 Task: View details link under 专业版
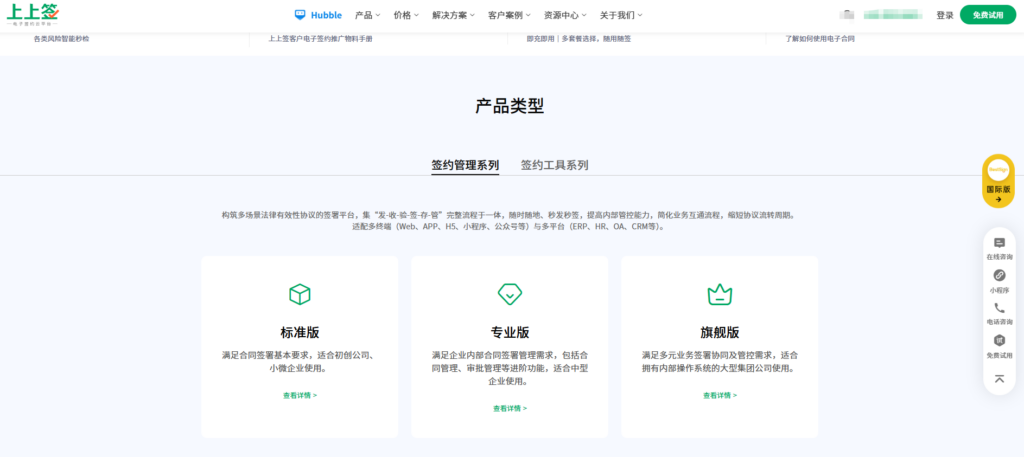point(509,408)
